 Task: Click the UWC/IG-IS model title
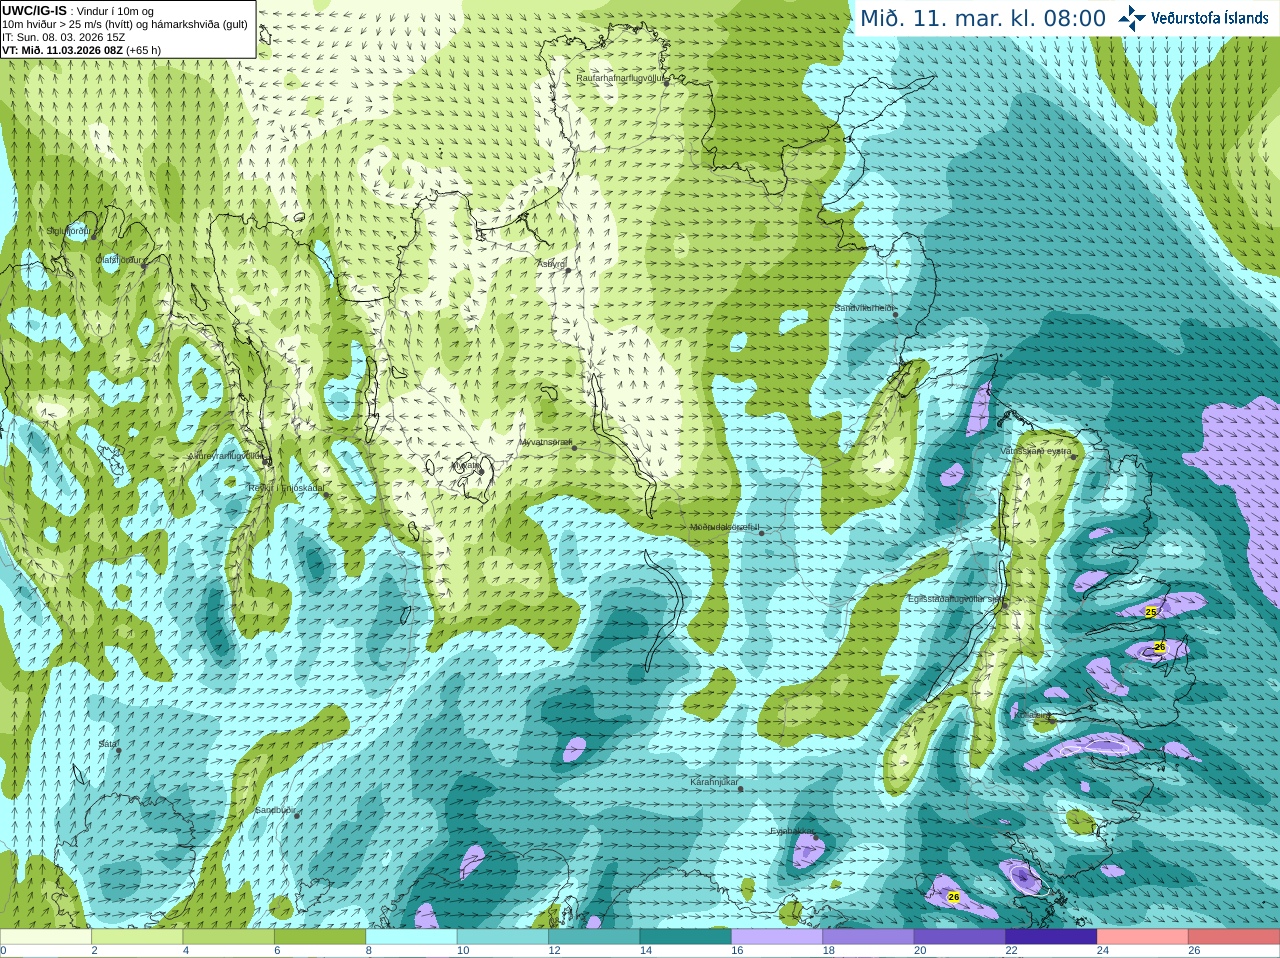point(34,10)
